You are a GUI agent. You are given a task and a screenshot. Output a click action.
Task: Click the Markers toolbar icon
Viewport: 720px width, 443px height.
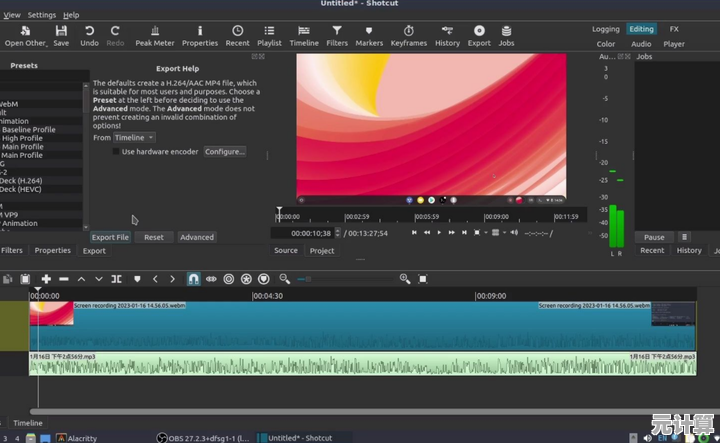pyautogui.click(x=369, y=36)
